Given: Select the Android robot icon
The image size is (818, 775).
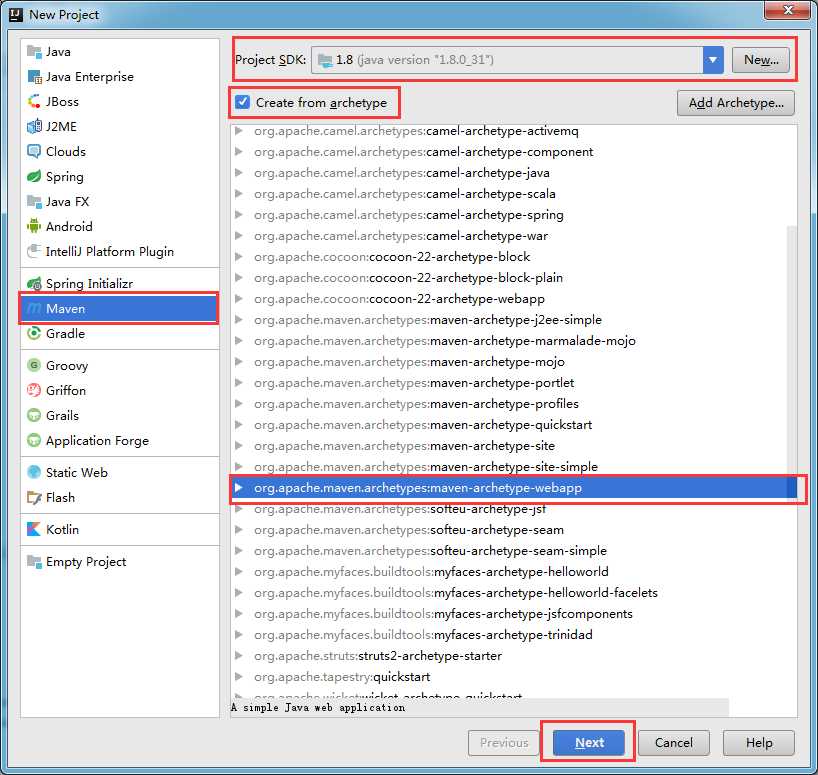Looking at the screenshot, I should pyautogui.click(x=34, y=227).
